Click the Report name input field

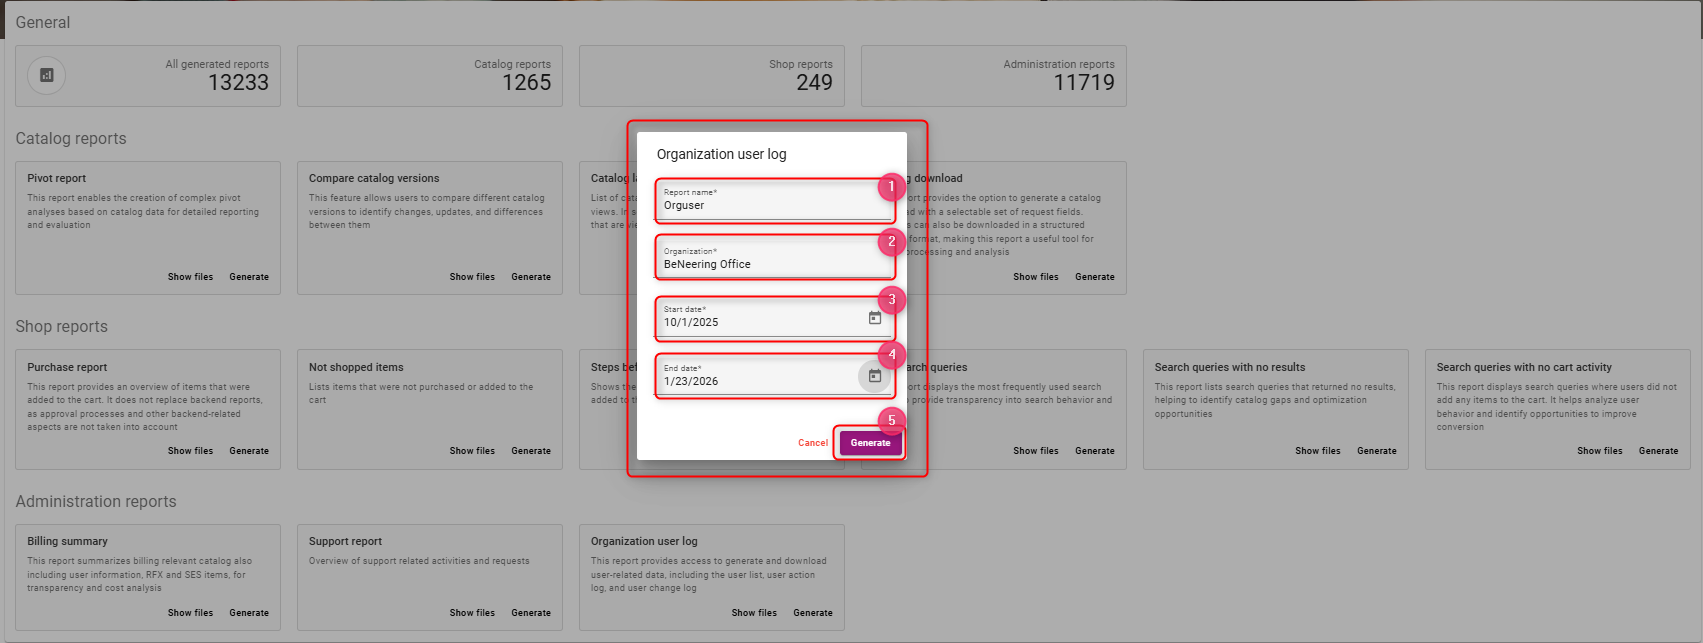tap(770, 205)
